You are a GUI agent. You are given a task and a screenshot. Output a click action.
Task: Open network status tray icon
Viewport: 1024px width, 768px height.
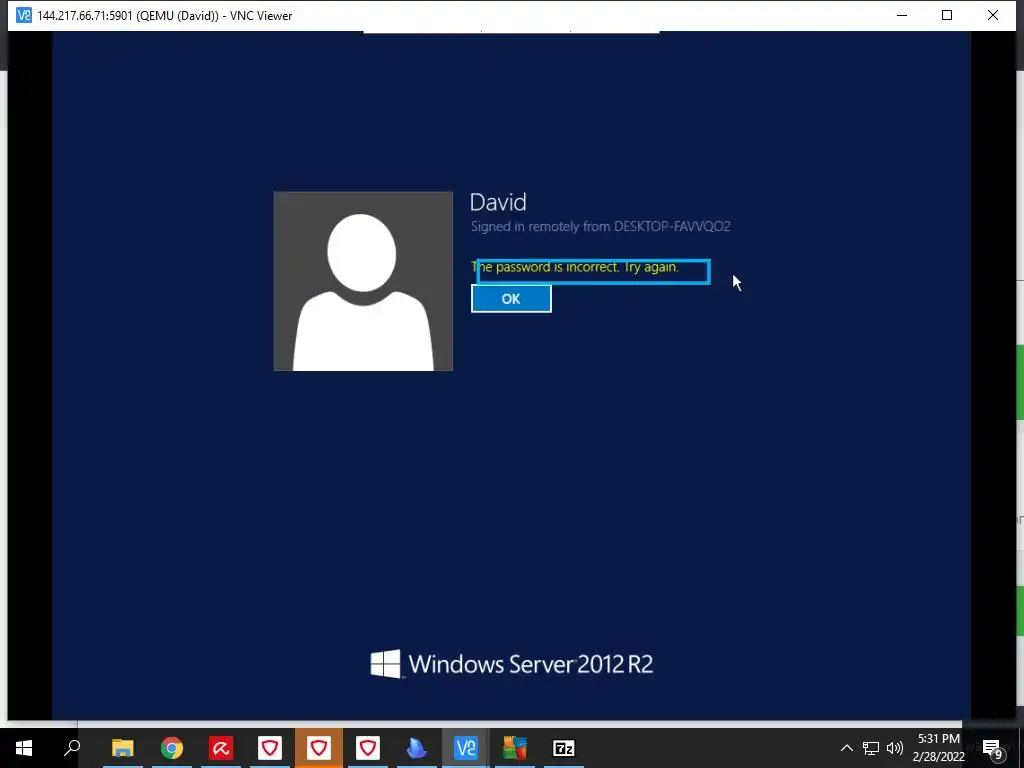[871, 748]
